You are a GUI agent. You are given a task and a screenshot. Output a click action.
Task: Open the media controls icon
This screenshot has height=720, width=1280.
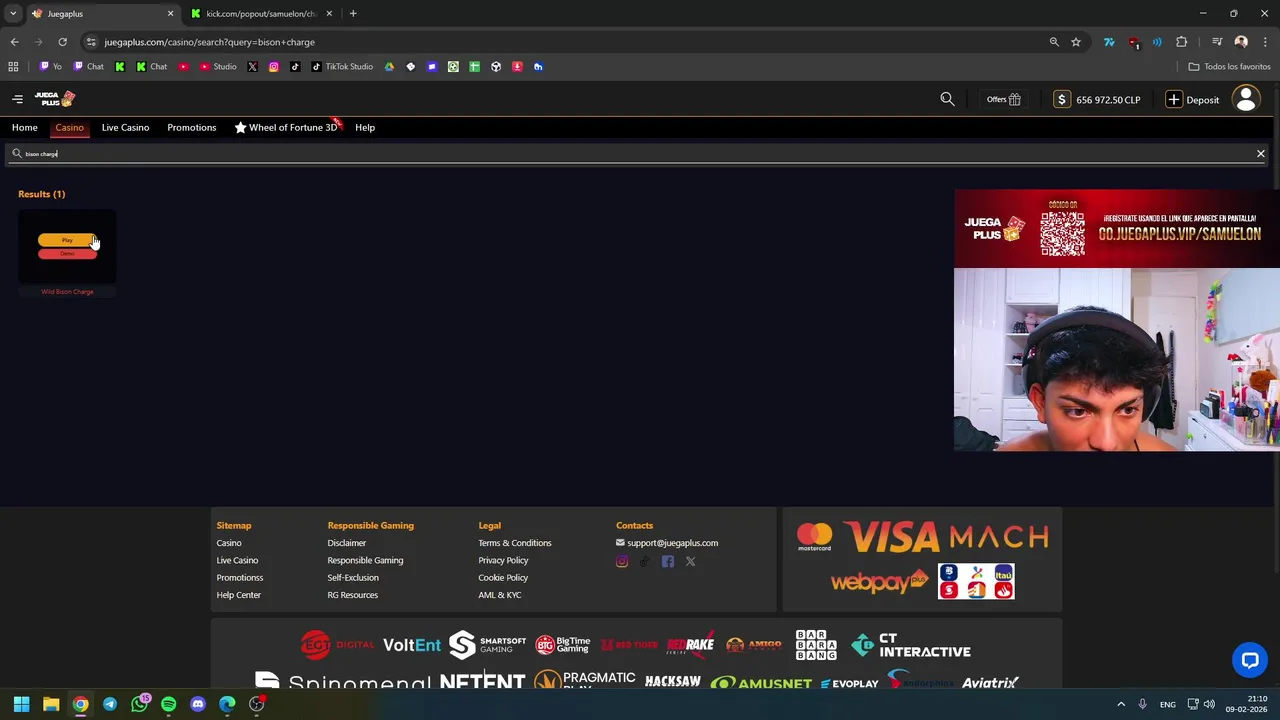pyautogui.click(x=1217, y=42)
